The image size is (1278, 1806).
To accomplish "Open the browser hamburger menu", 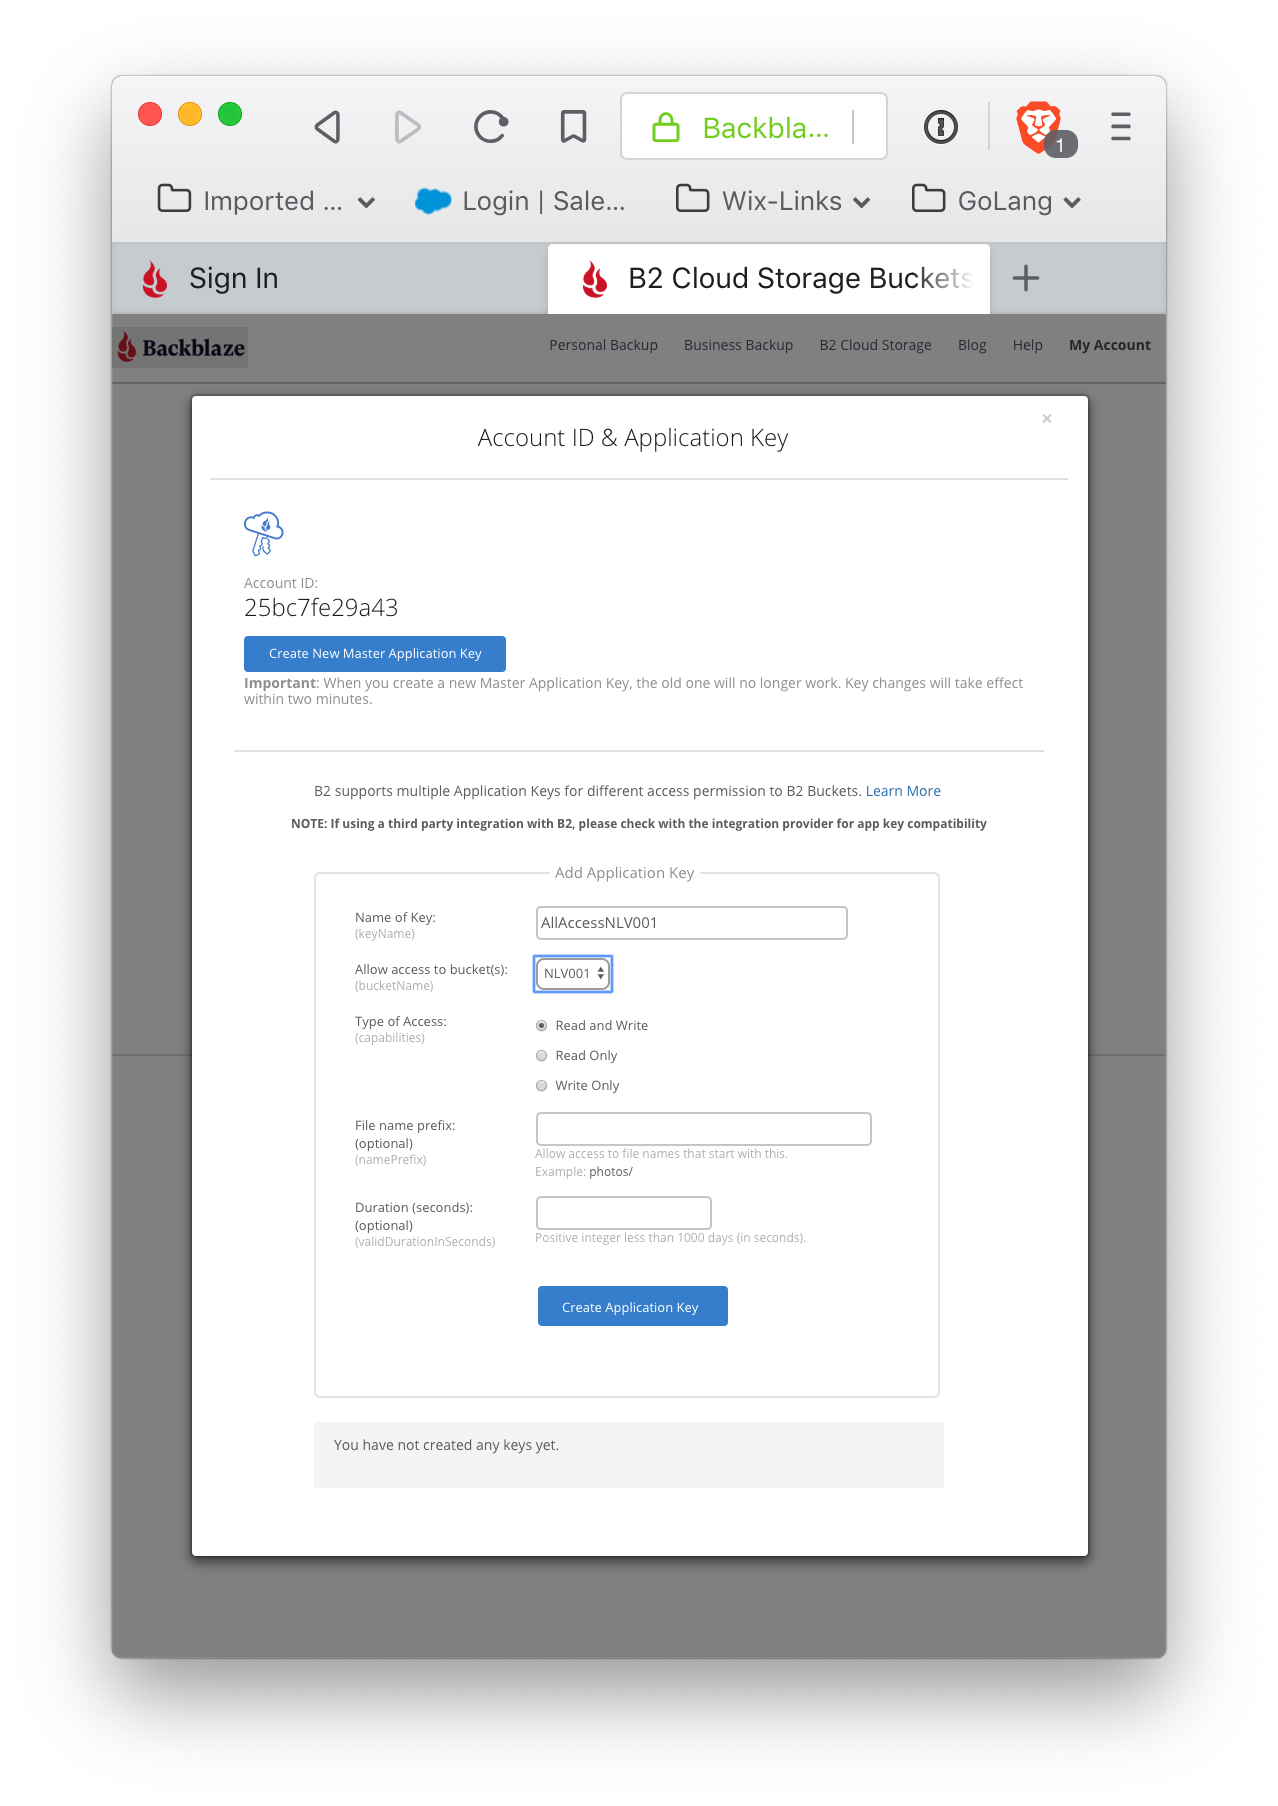I will (1121, 127).
